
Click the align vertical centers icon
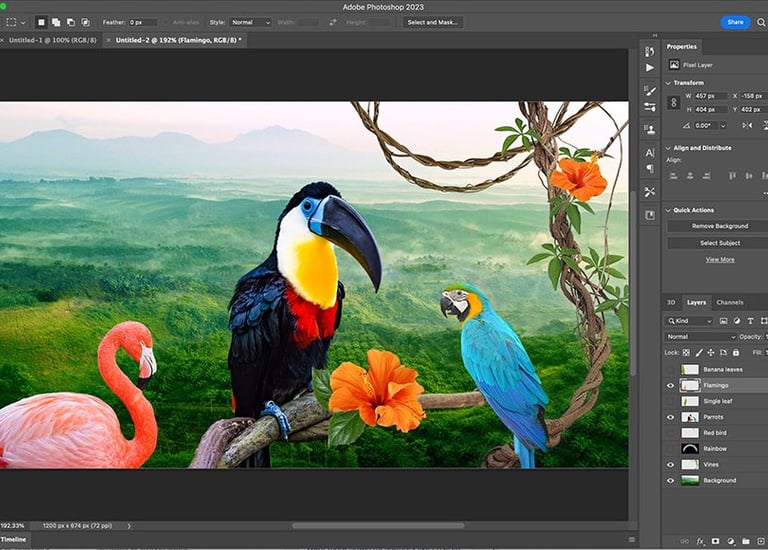tap(748, 176)
